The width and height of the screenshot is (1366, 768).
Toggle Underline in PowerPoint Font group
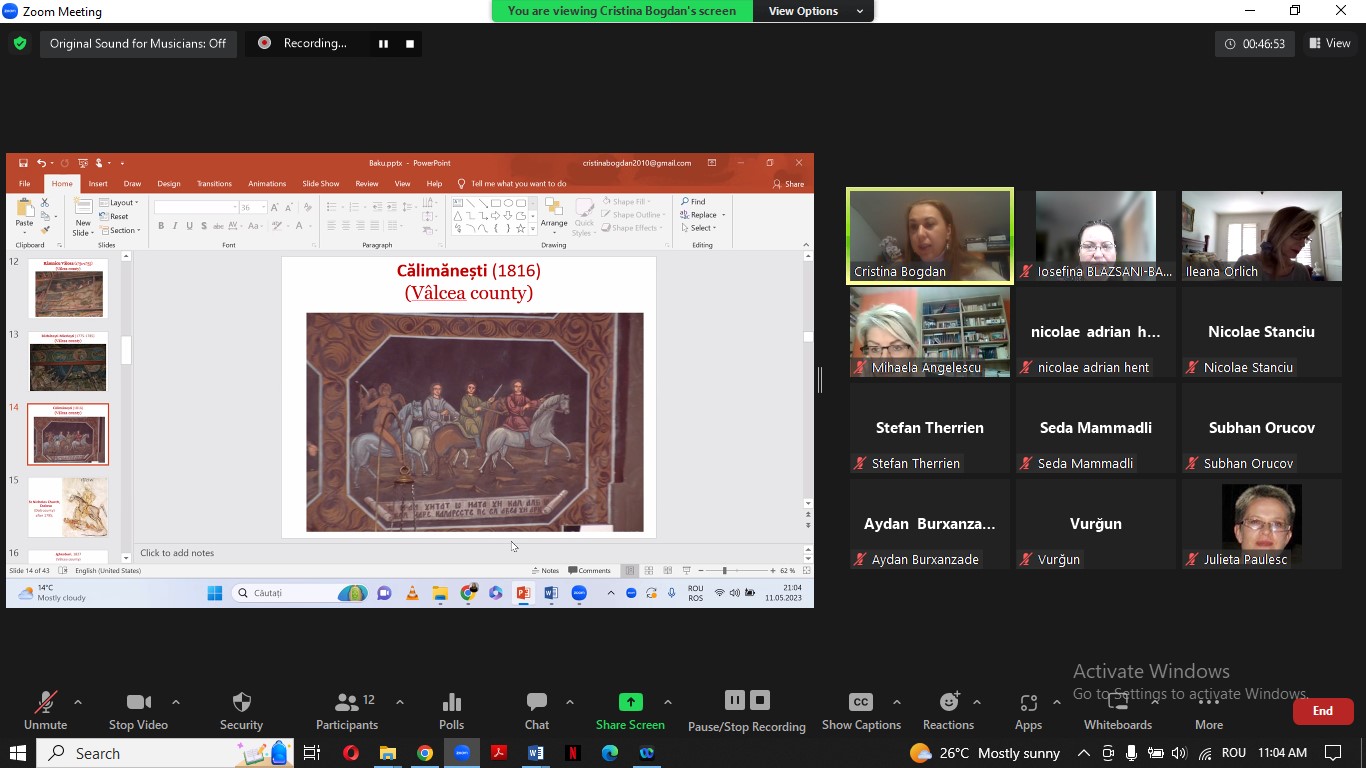click(188, 226)
